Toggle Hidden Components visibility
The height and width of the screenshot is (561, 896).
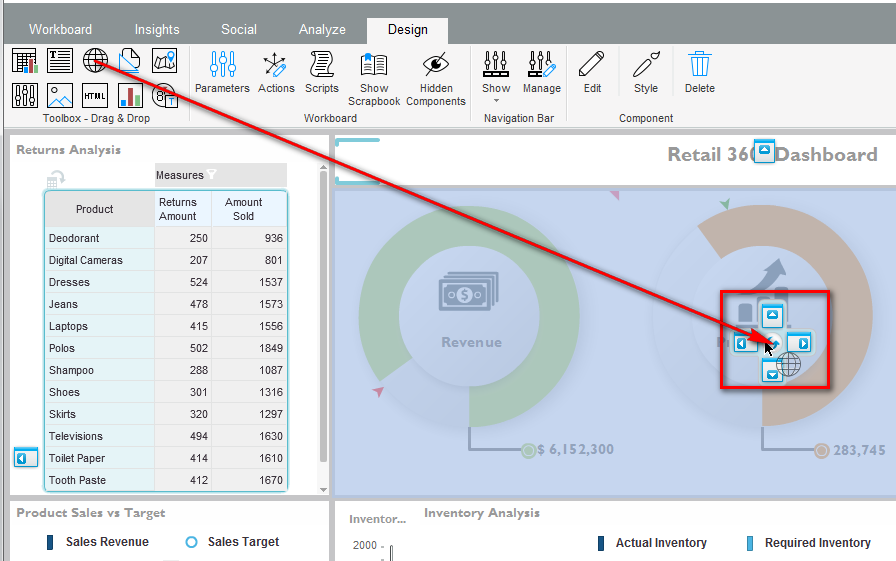(436, 79)
